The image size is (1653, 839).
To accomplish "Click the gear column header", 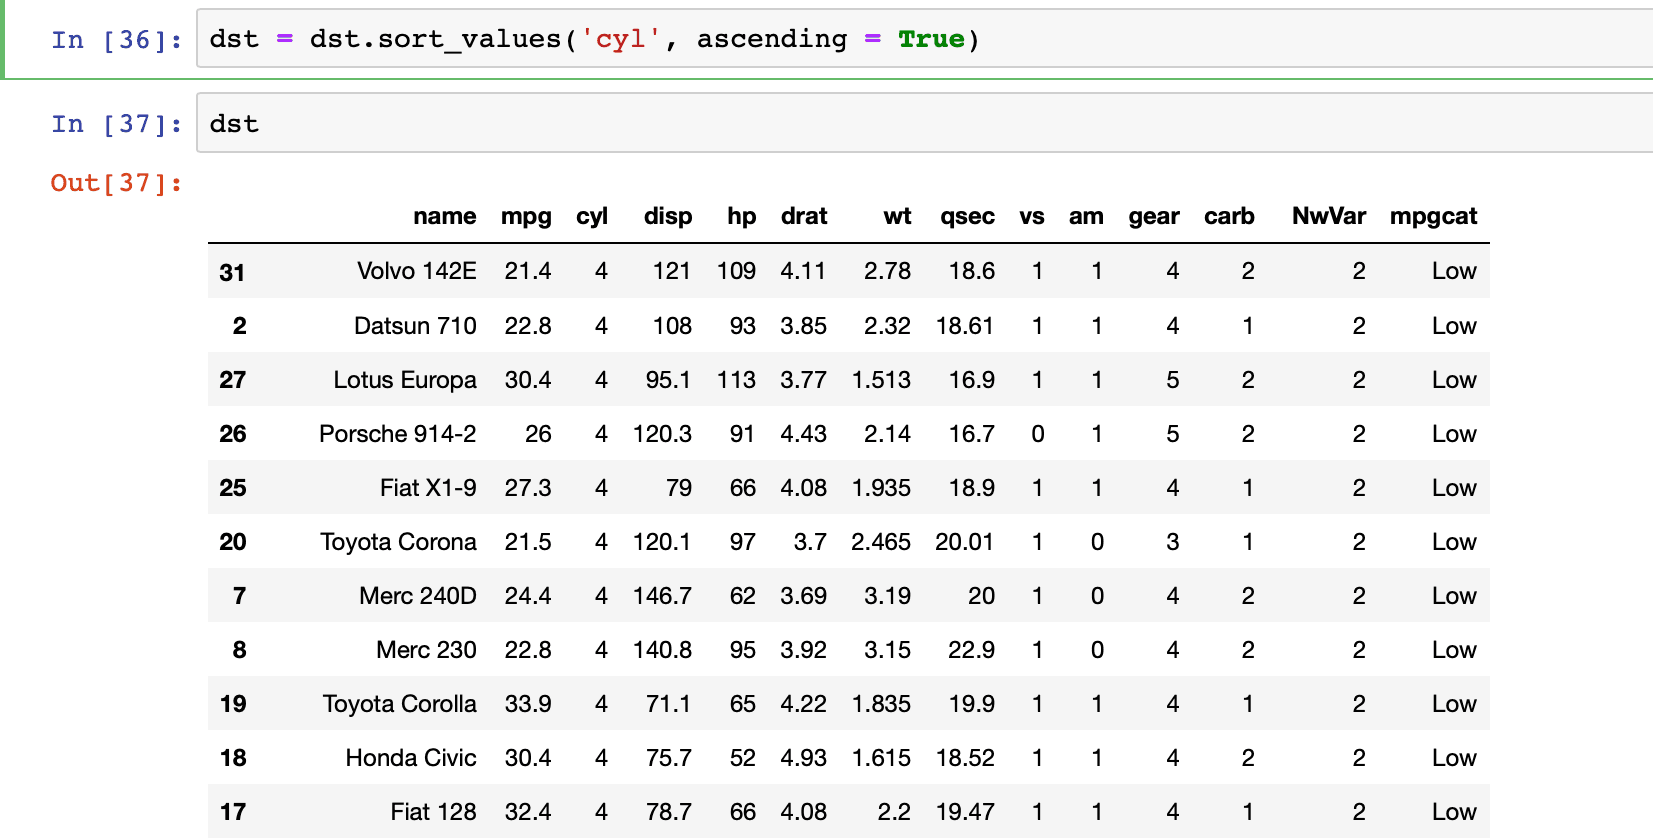I will coord(1154,217).
